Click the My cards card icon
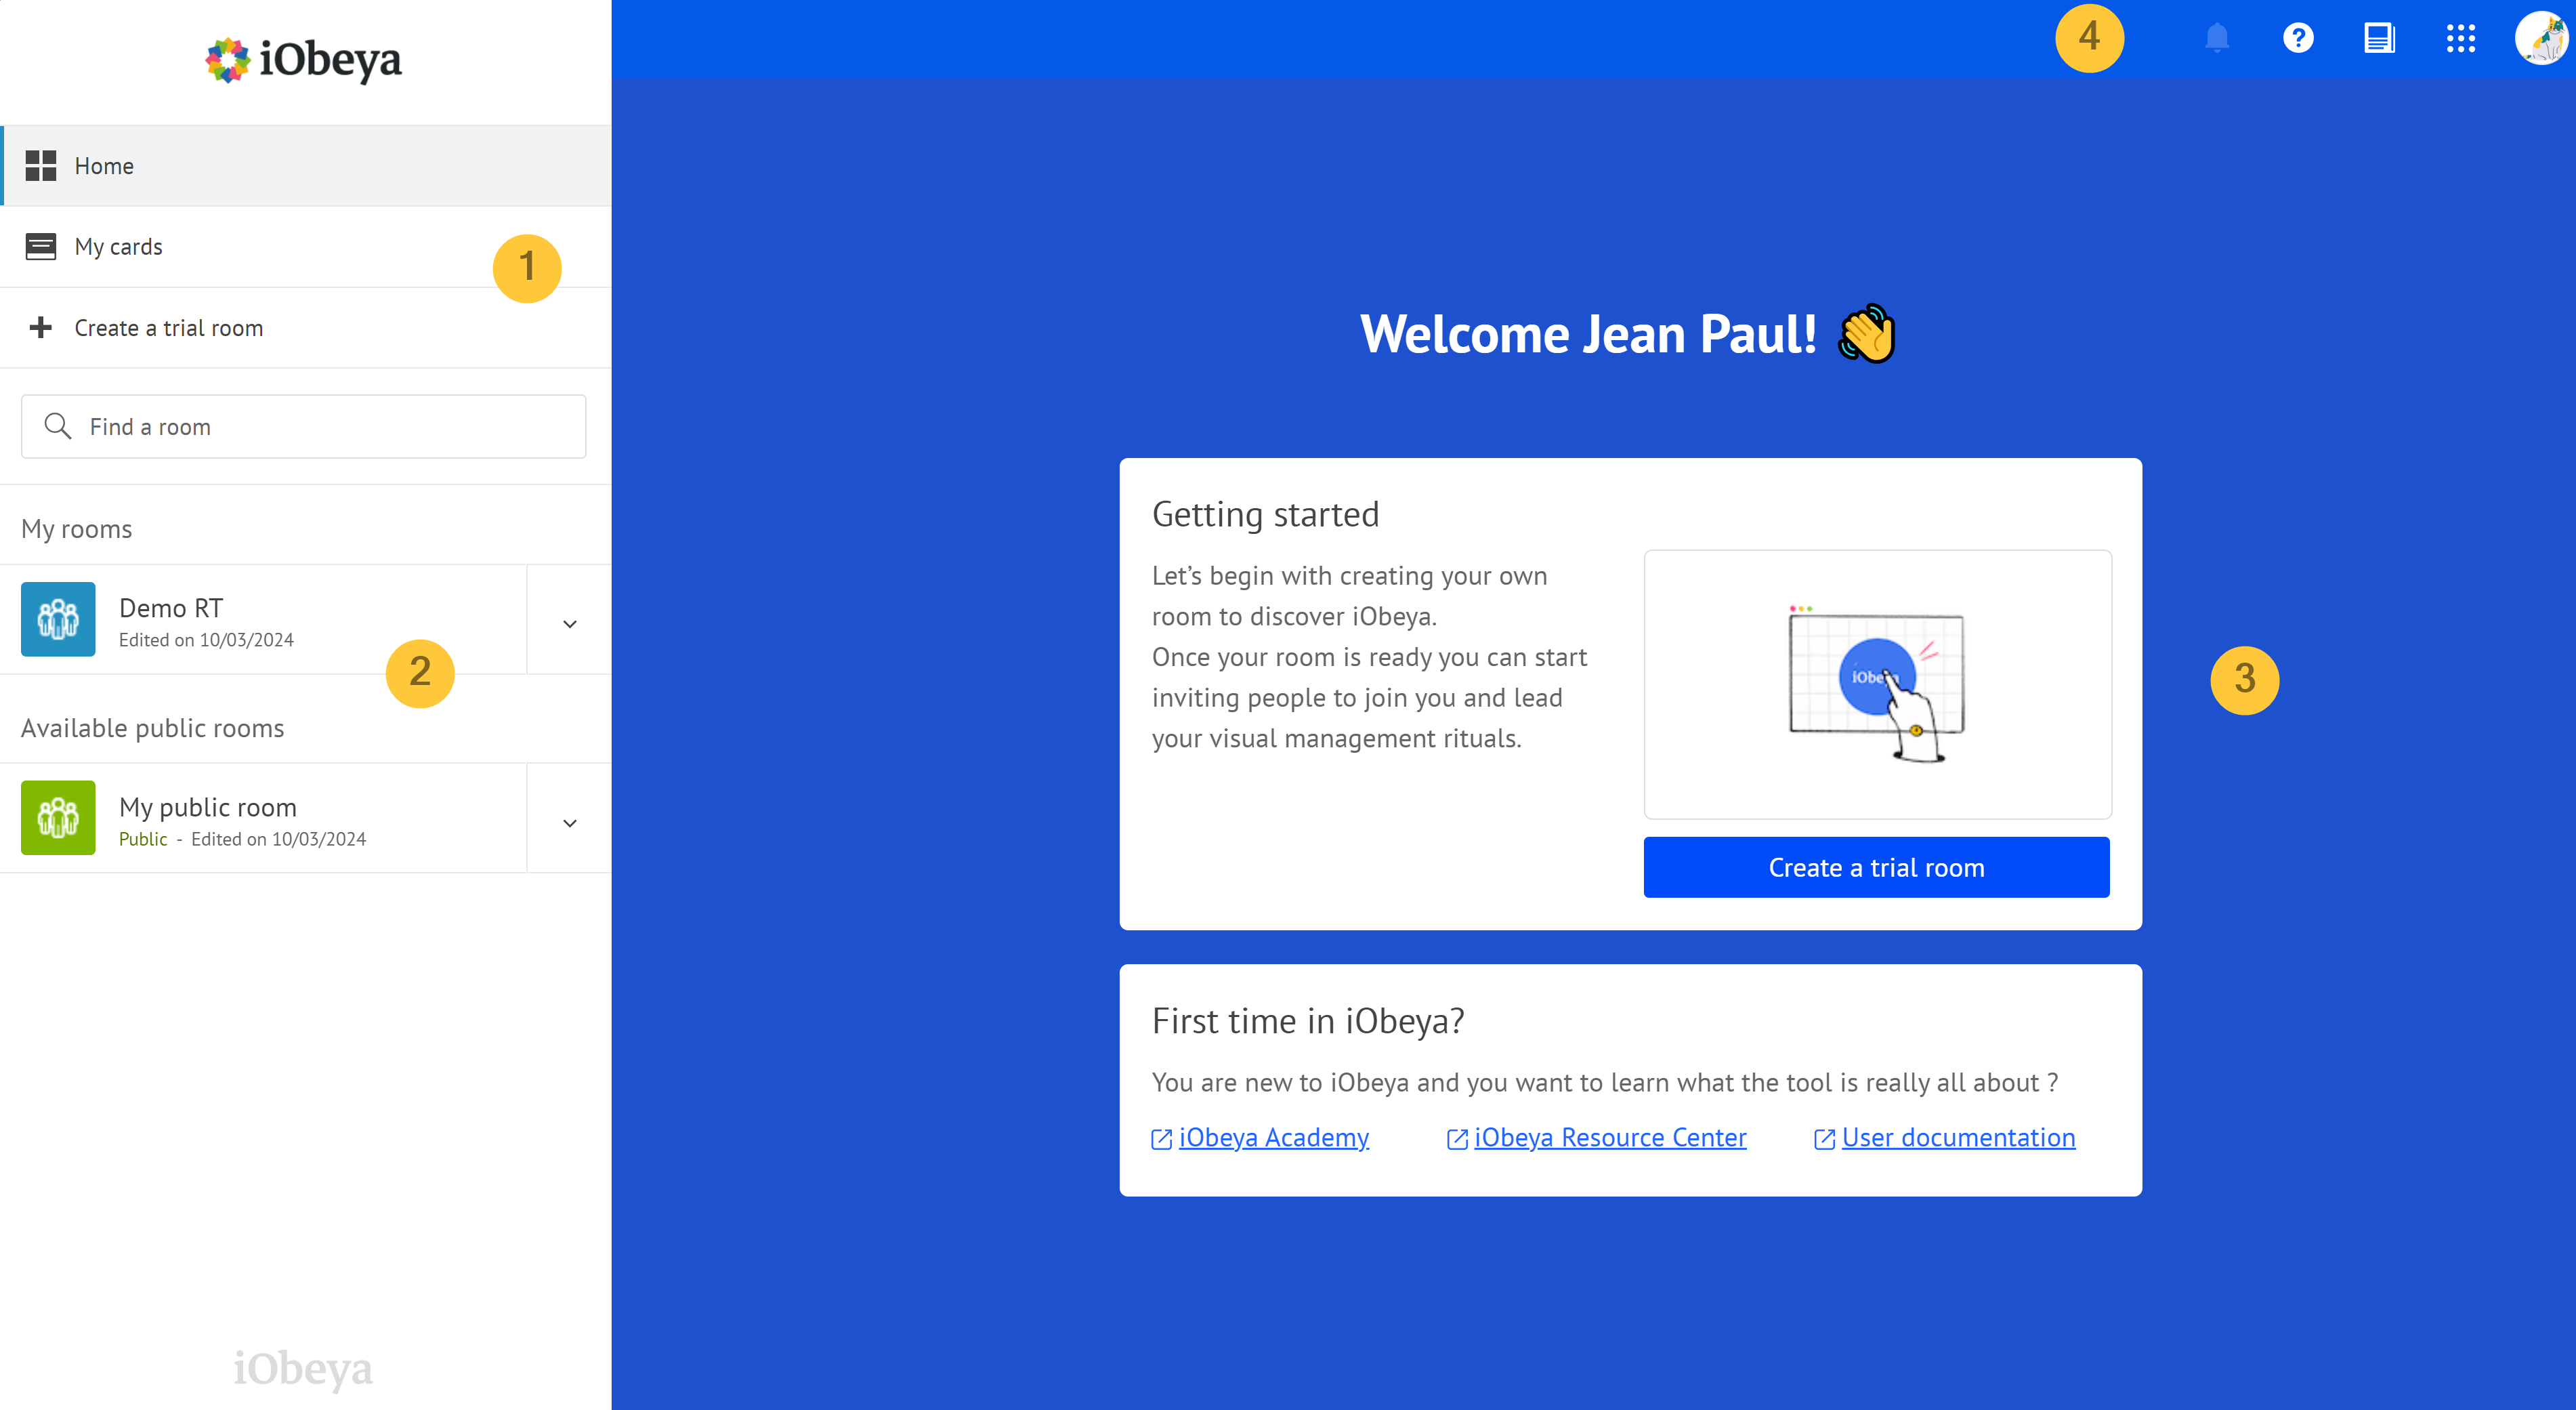The width and height of the screenshot is (2576, 1410). pos(41,247)
